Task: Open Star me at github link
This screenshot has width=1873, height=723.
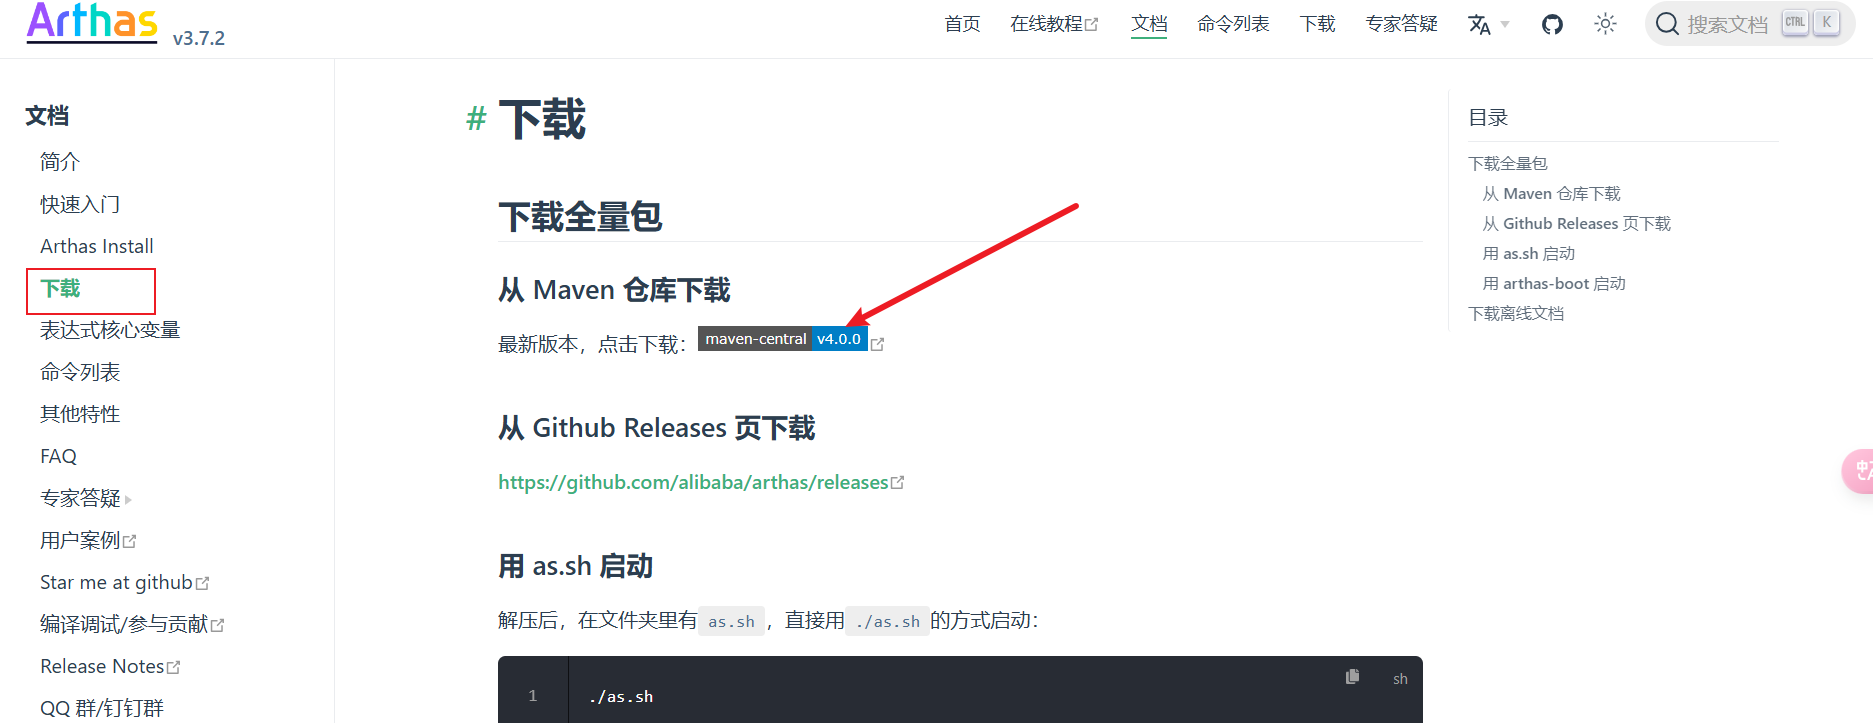Action: 116,582
